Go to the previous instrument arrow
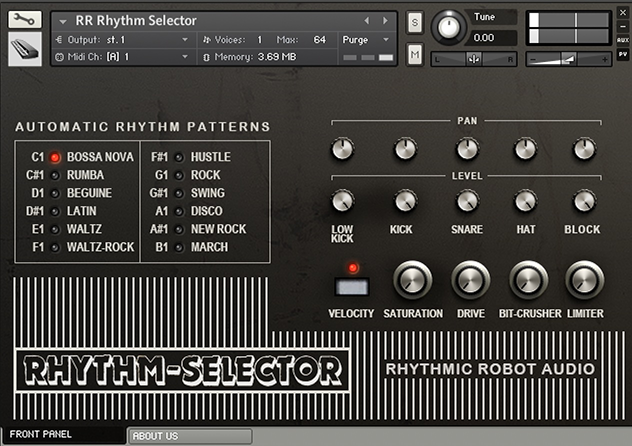632x446 pixels. tap(367, 20)
